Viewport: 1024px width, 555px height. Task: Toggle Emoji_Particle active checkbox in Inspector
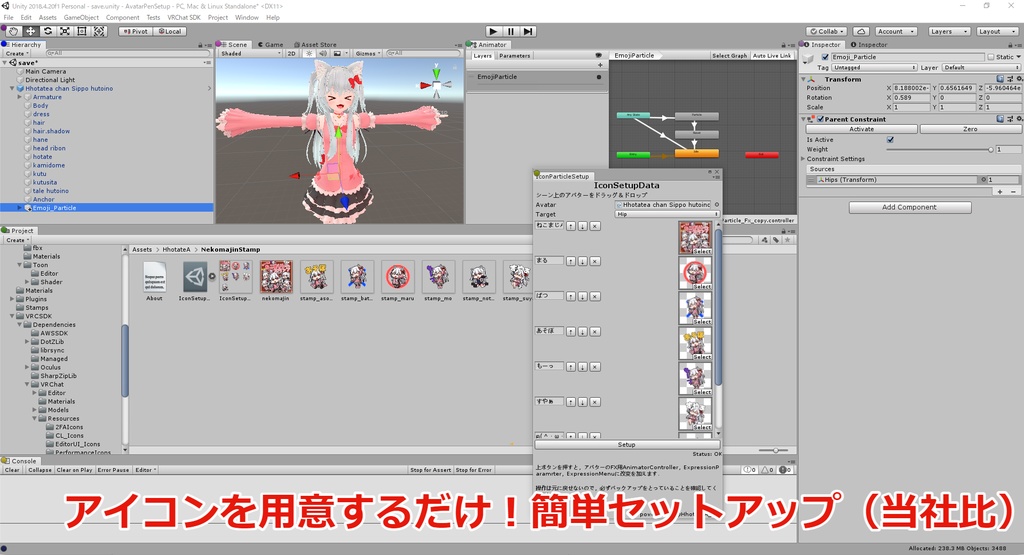pyautogui.click(x=825, y=57)
